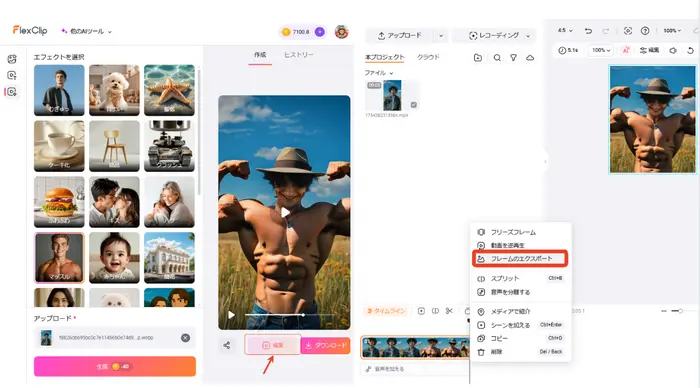Select the highlighted third left sidebar tool icon
This screenshot has width=700, height=388.
(x=12, y=92)
